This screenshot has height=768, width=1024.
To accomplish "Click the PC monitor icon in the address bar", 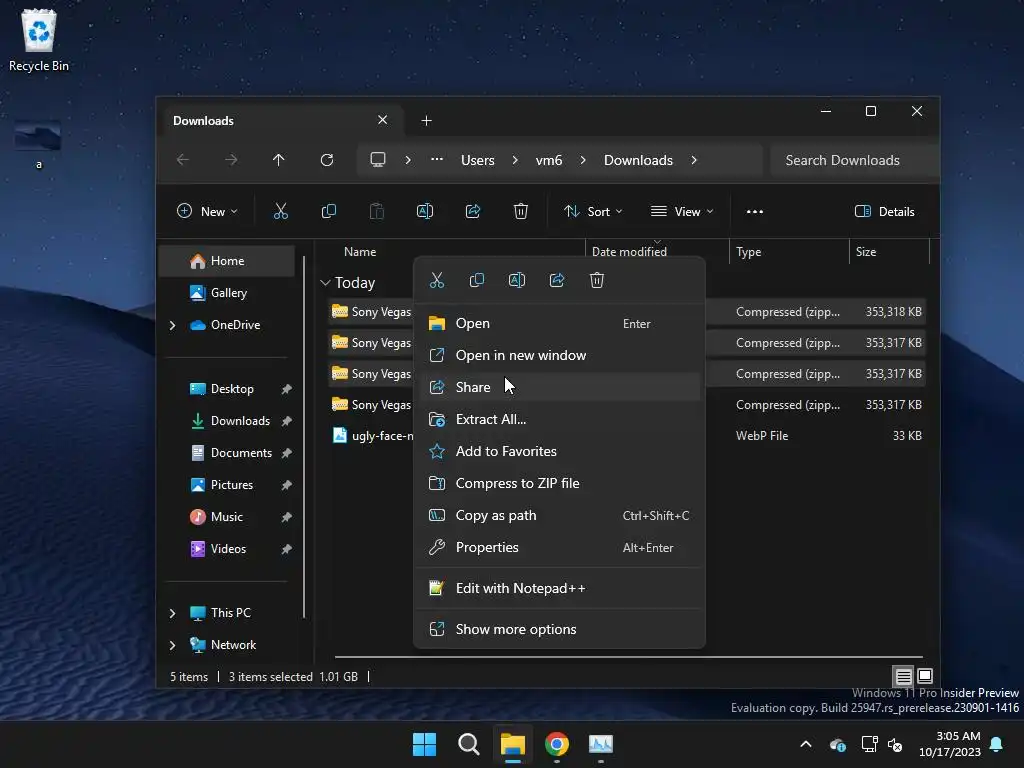I will [x=377, y=160].
